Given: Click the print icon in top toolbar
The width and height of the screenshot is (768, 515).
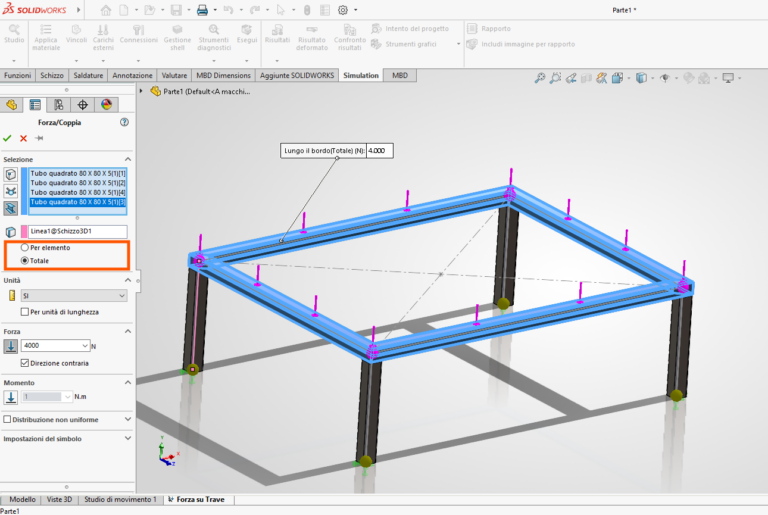Looking at the screenshot, I should pyautogui.click(x=202, y=10).
